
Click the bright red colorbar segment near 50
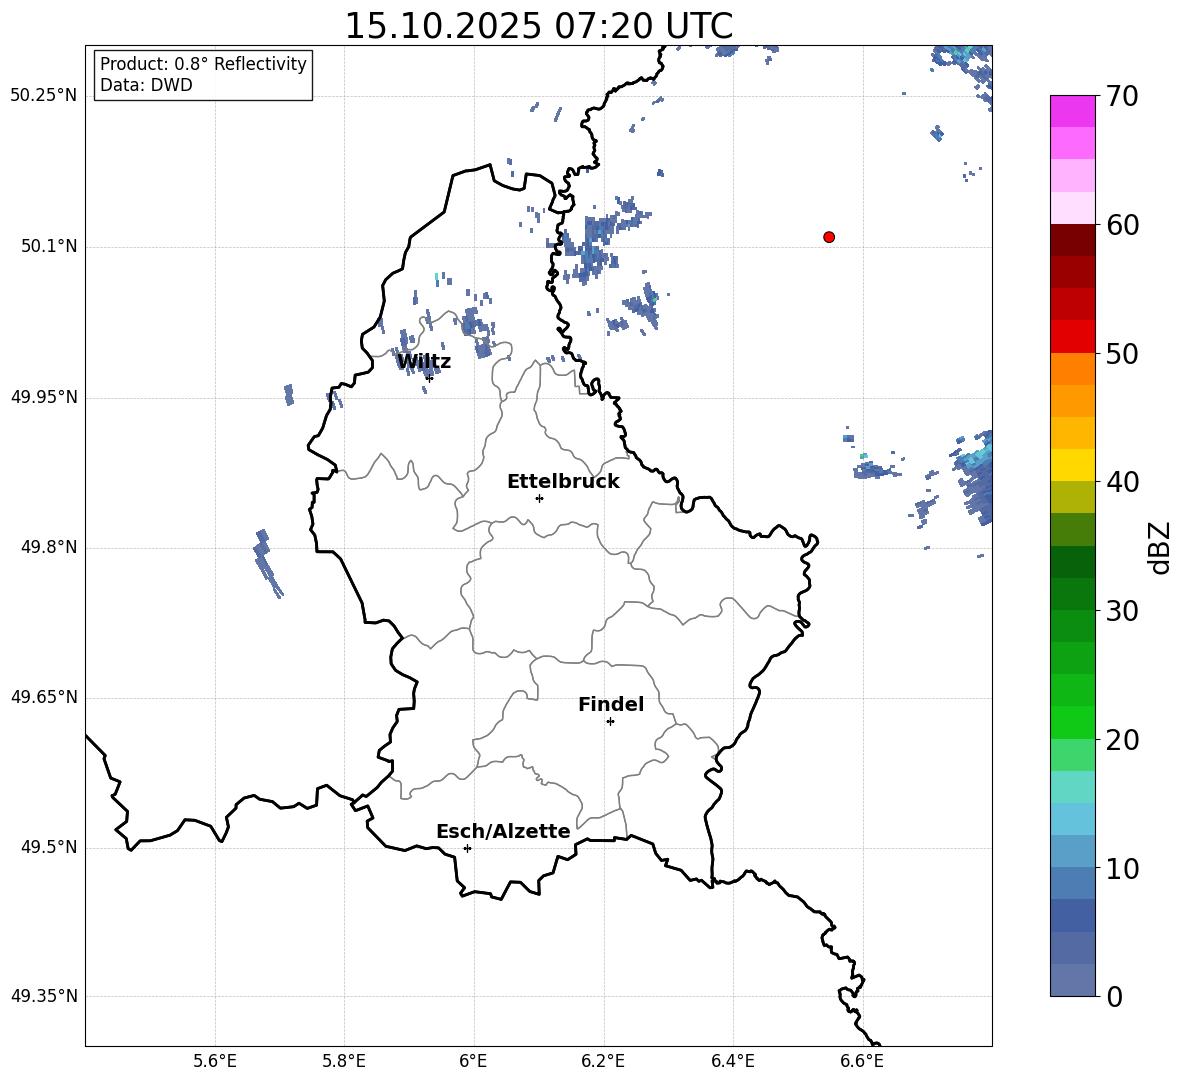pyautogui.click(x=1072, y=337)
